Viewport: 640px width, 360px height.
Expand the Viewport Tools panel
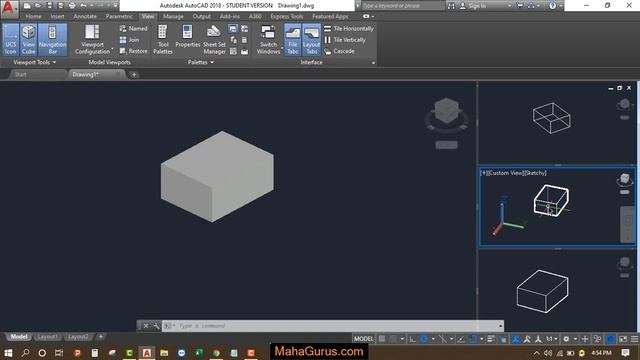pyautogui.click(x=35, y=62)
